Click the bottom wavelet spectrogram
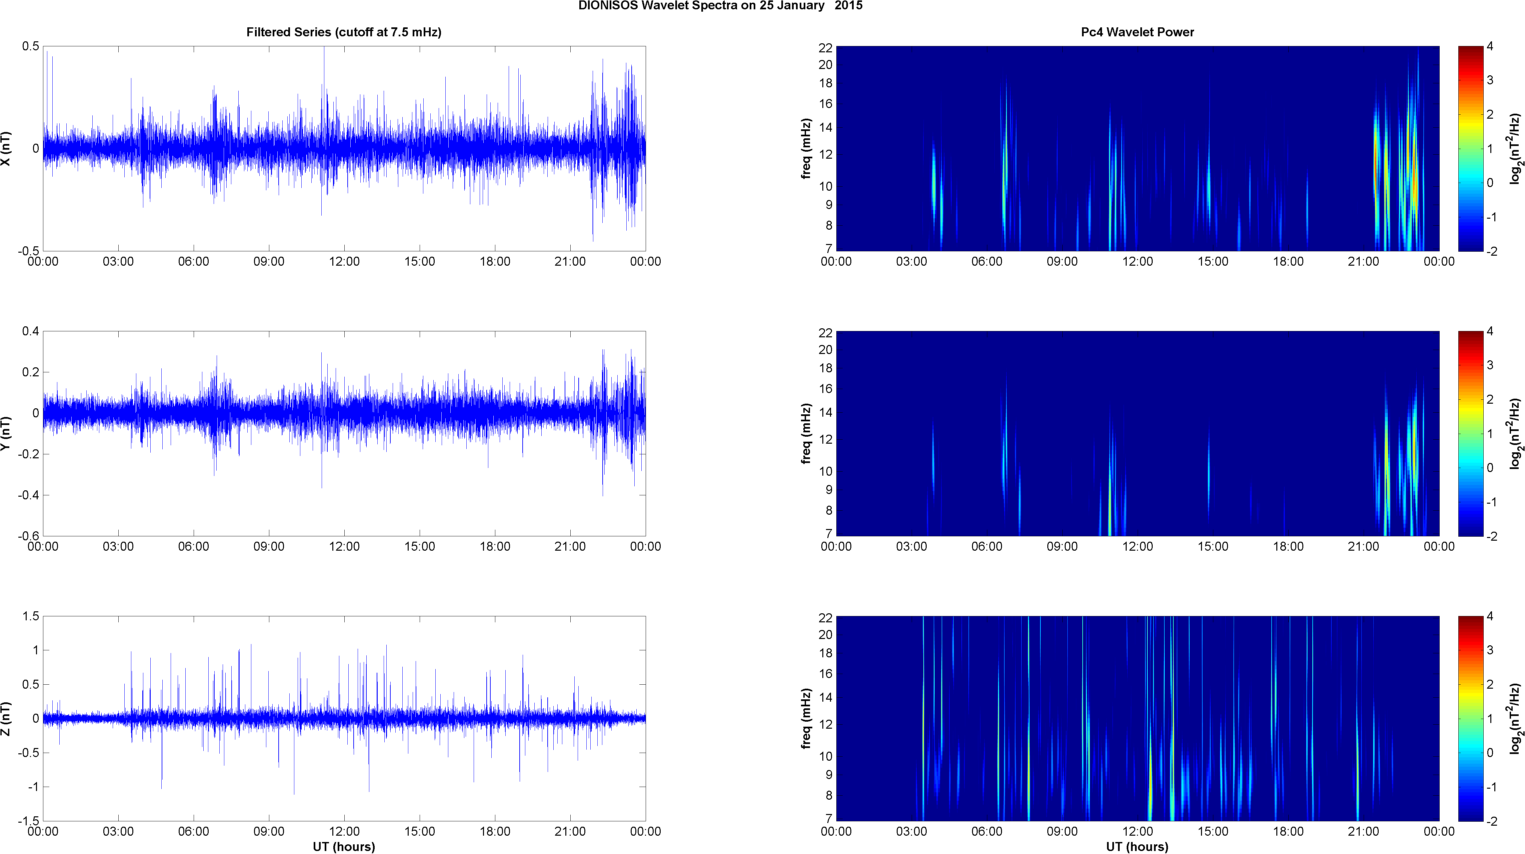1525x854 pixels. point(1137,718)
